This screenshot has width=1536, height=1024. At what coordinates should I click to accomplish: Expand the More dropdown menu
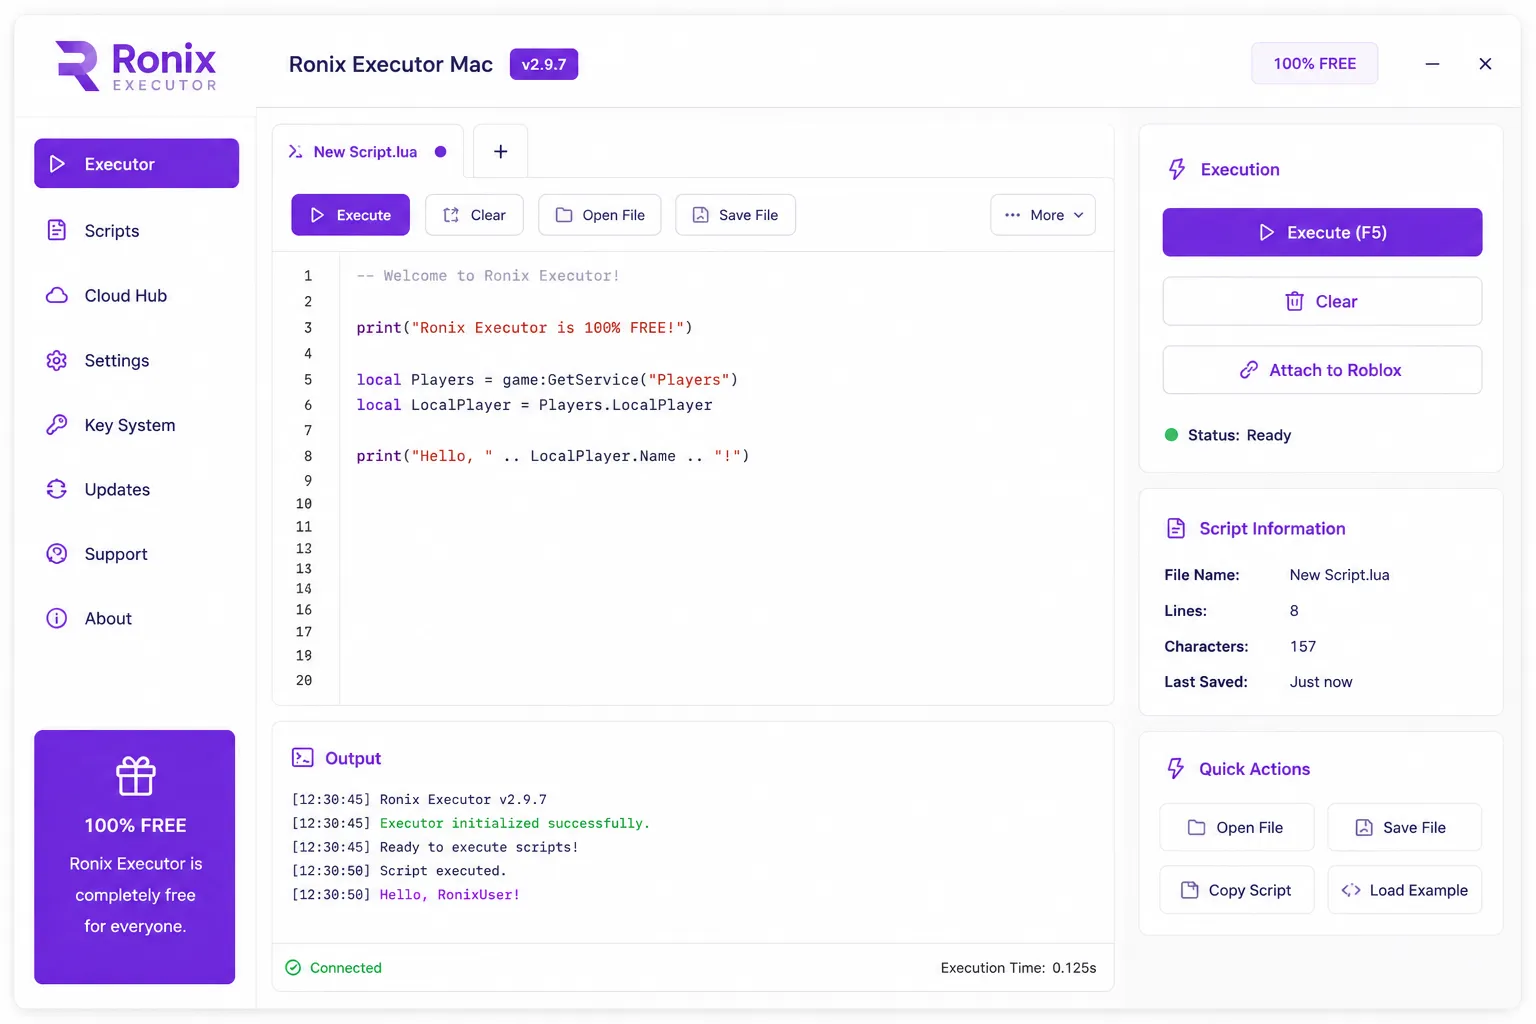click(1043, 215)
